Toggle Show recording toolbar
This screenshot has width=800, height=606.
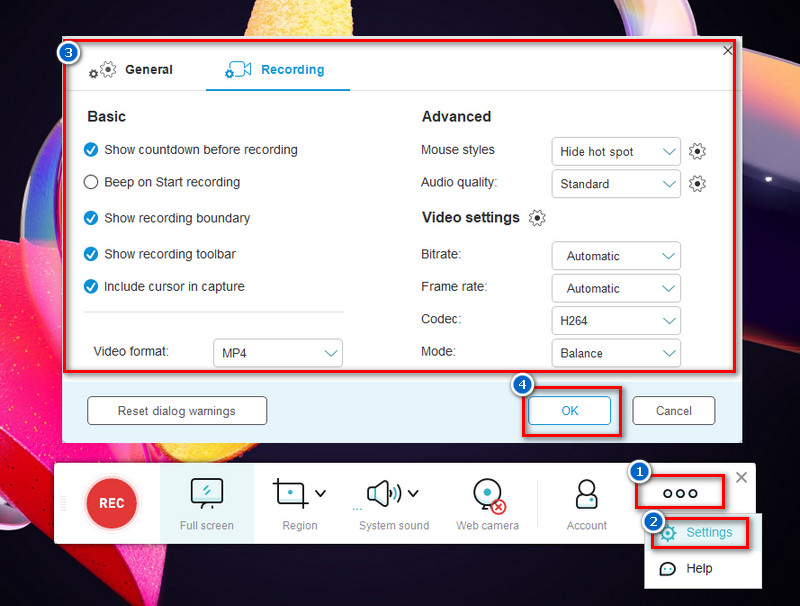91,254
